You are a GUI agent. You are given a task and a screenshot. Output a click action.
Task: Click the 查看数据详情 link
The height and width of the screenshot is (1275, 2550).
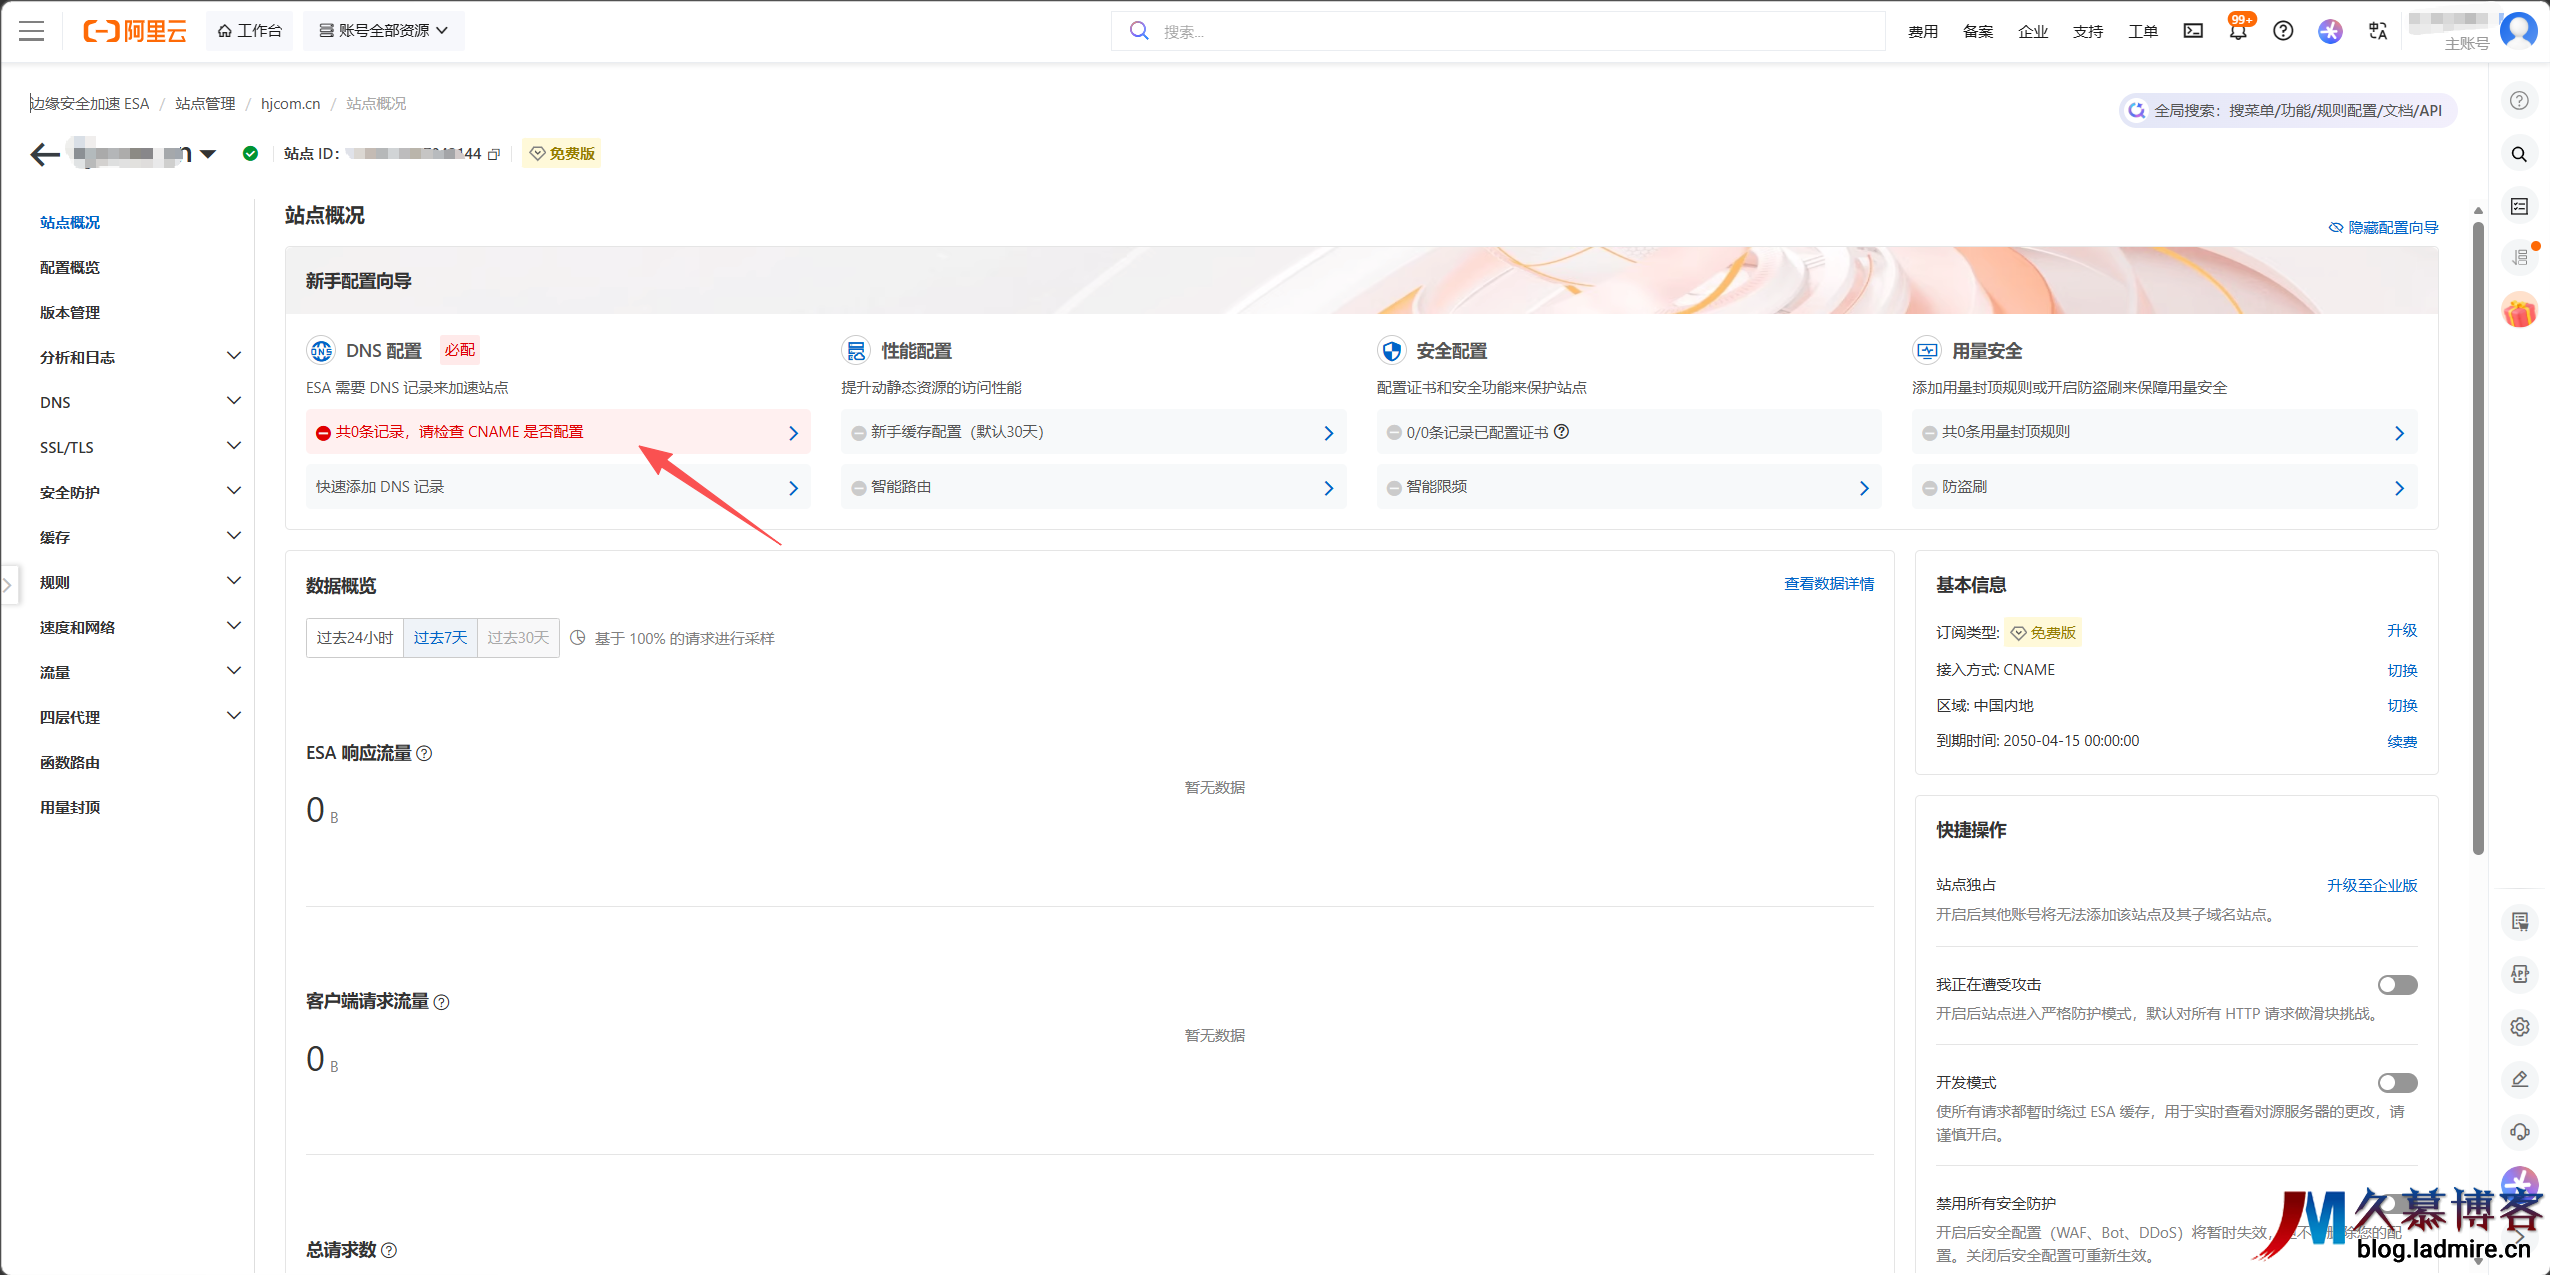click(1829, 584)
